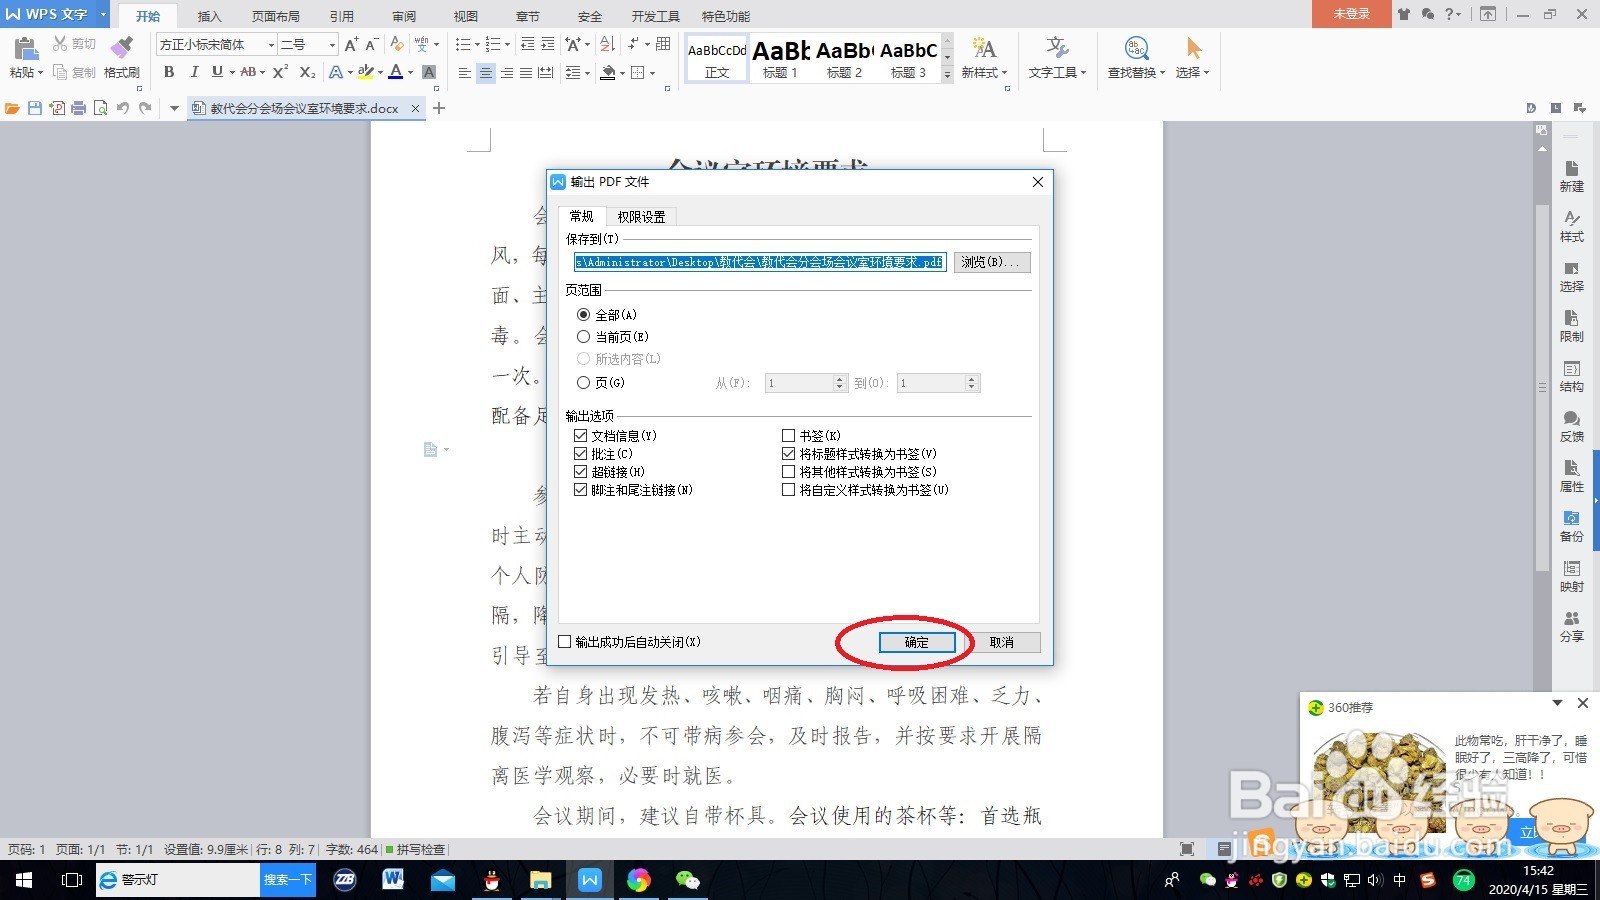The width and height of the screenshot is (1600, 900).
Task: Open the 审阅 ribbon tab
Action: [404, 16]
